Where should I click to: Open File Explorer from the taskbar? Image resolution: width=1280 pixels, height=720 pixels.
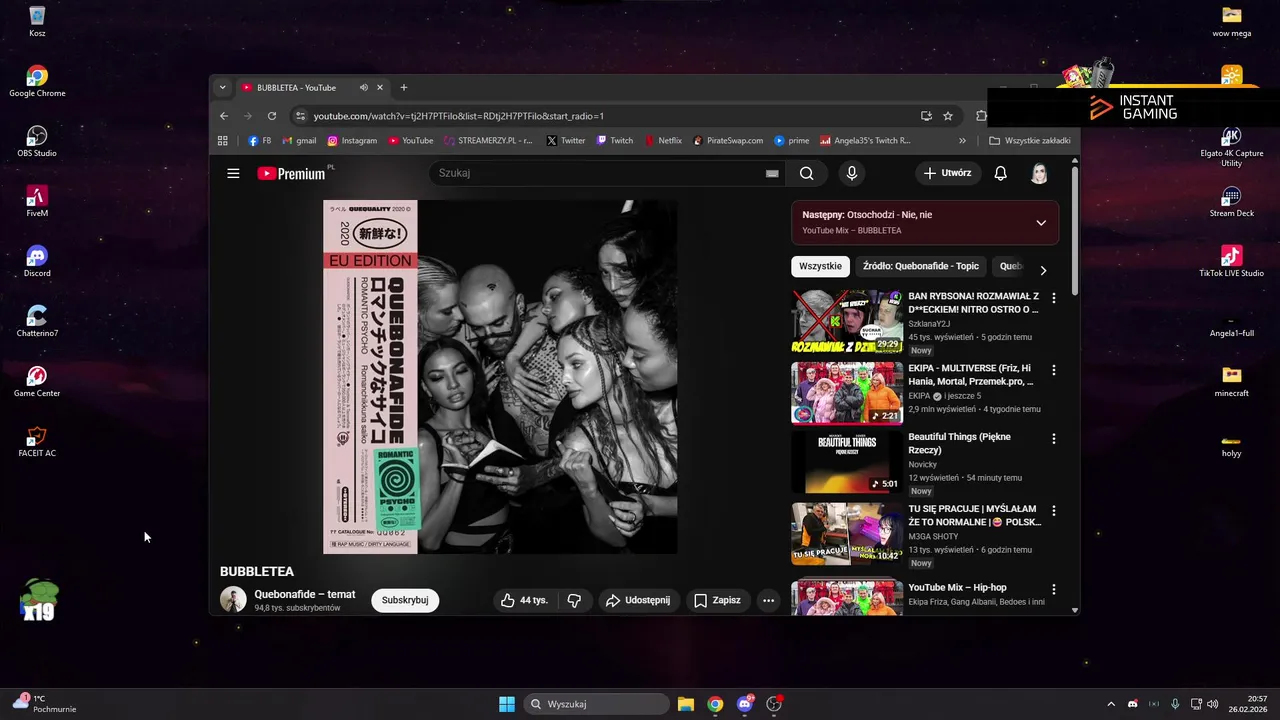click(x=686, y=704)
